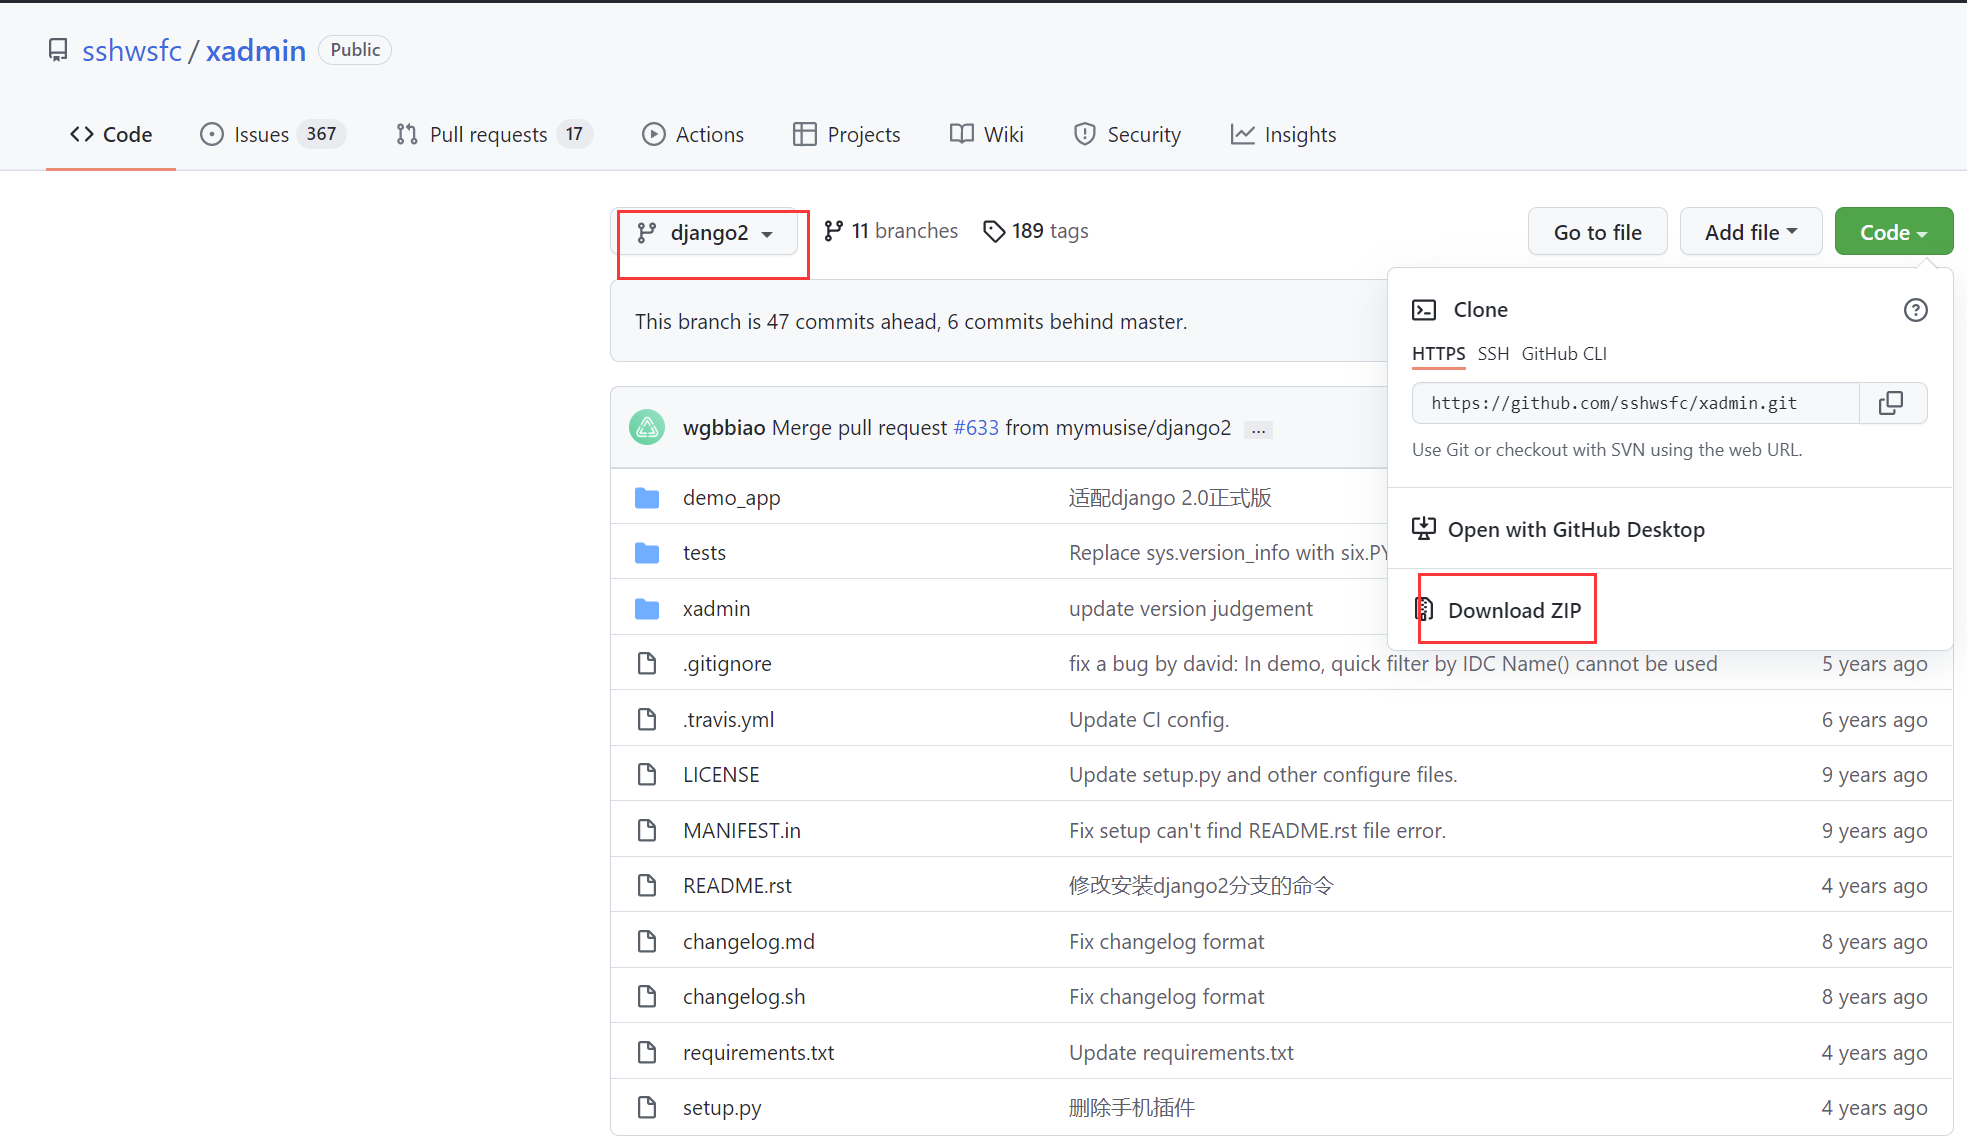The width and height of the screenshot is (1967, 1146).
Task: Click the Open with GitHub Desktop icon
Action: point(1423,529)
